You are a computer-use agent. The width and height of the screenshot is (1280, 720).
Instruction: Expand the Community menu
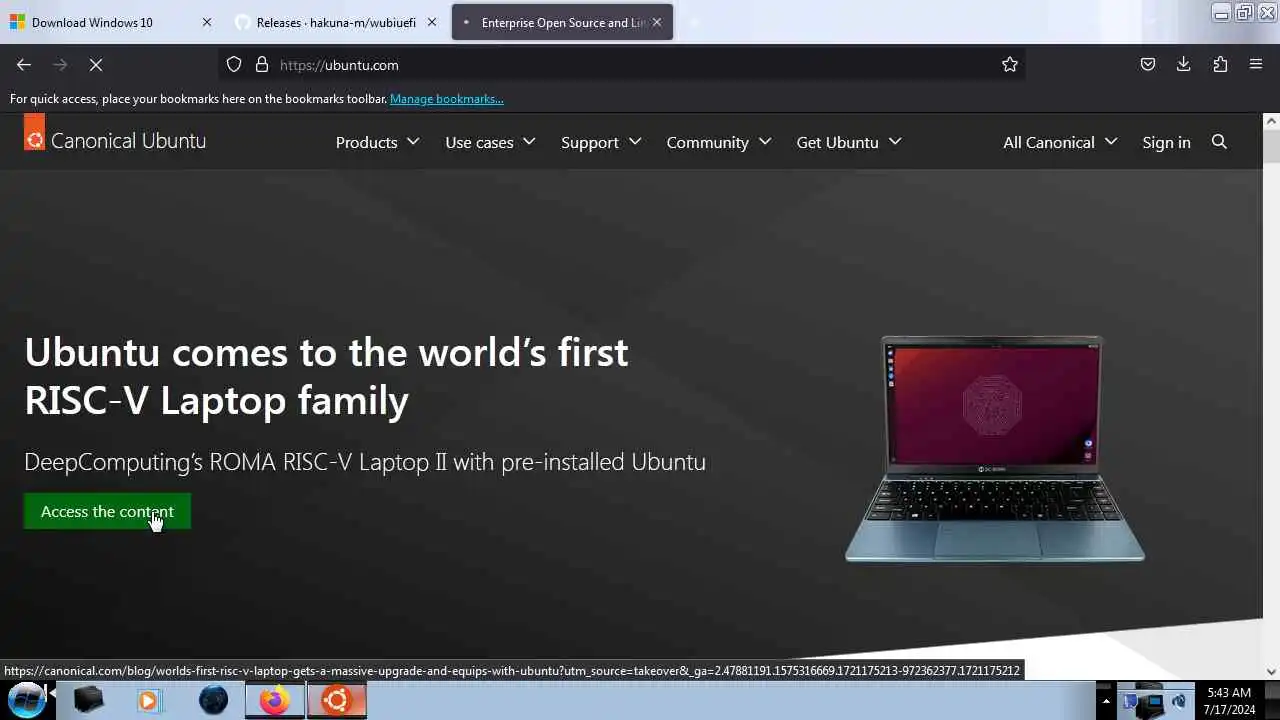pyautogui.click(x=719, y=142)
